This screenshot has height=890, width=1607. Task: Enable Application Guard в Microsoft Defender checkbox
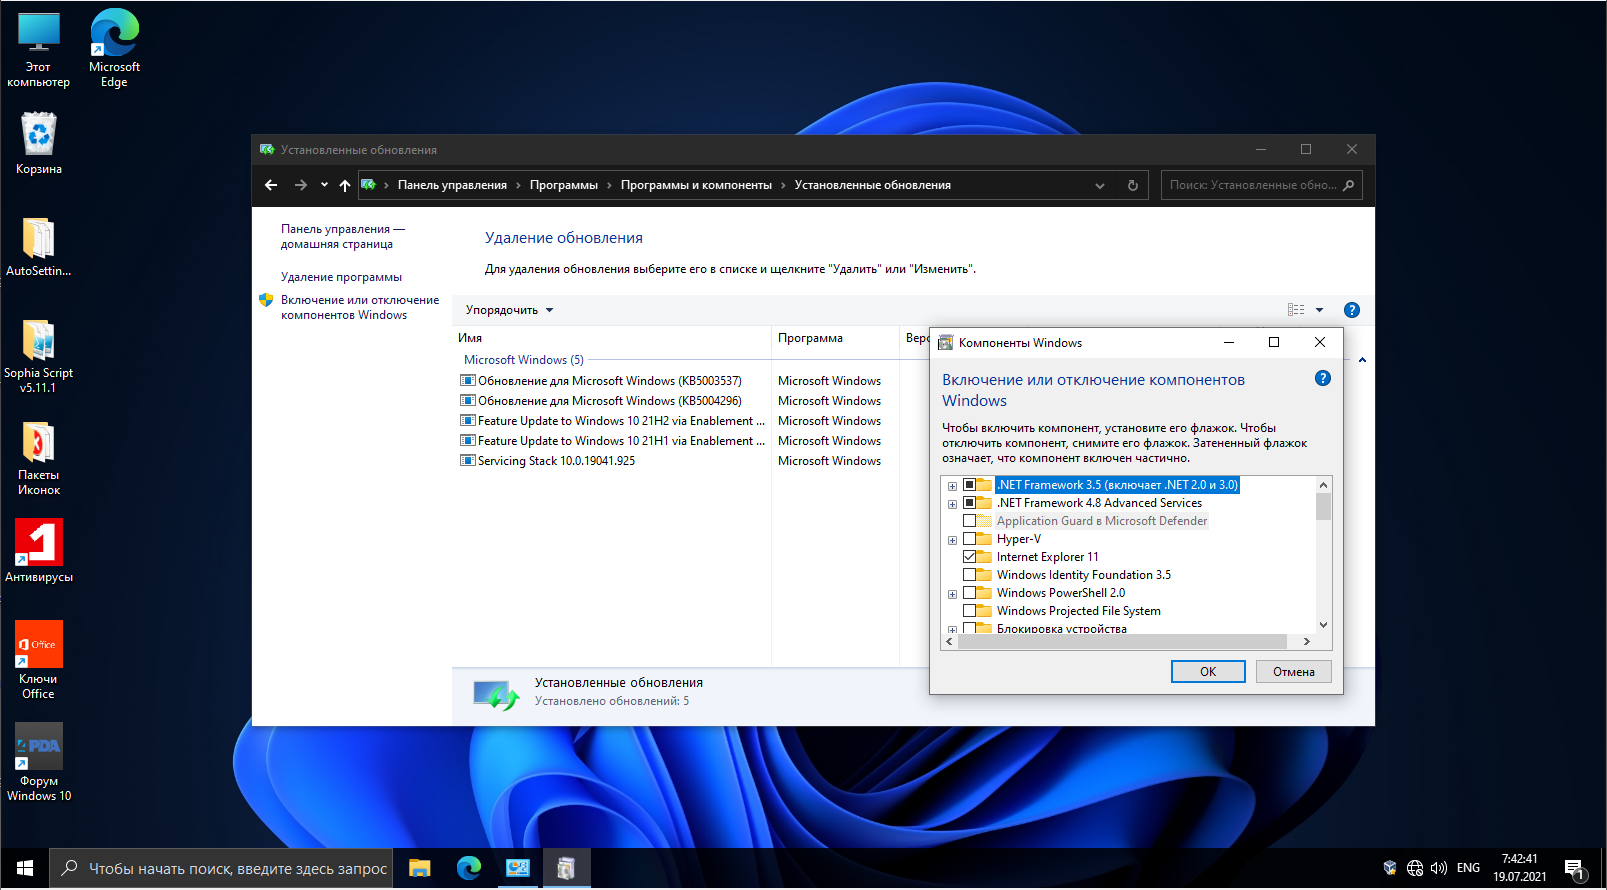tap(969, 521)
